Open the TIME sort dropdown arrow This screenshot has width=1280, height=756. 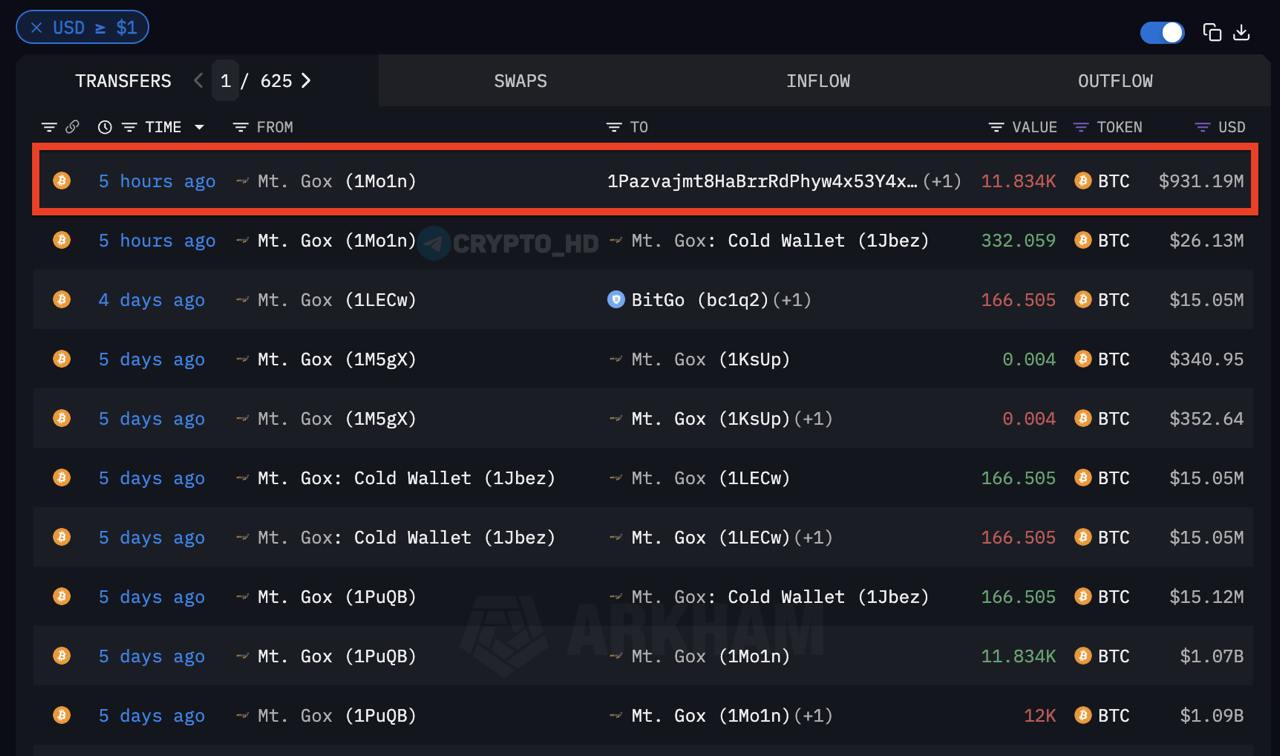click(199, 127)
